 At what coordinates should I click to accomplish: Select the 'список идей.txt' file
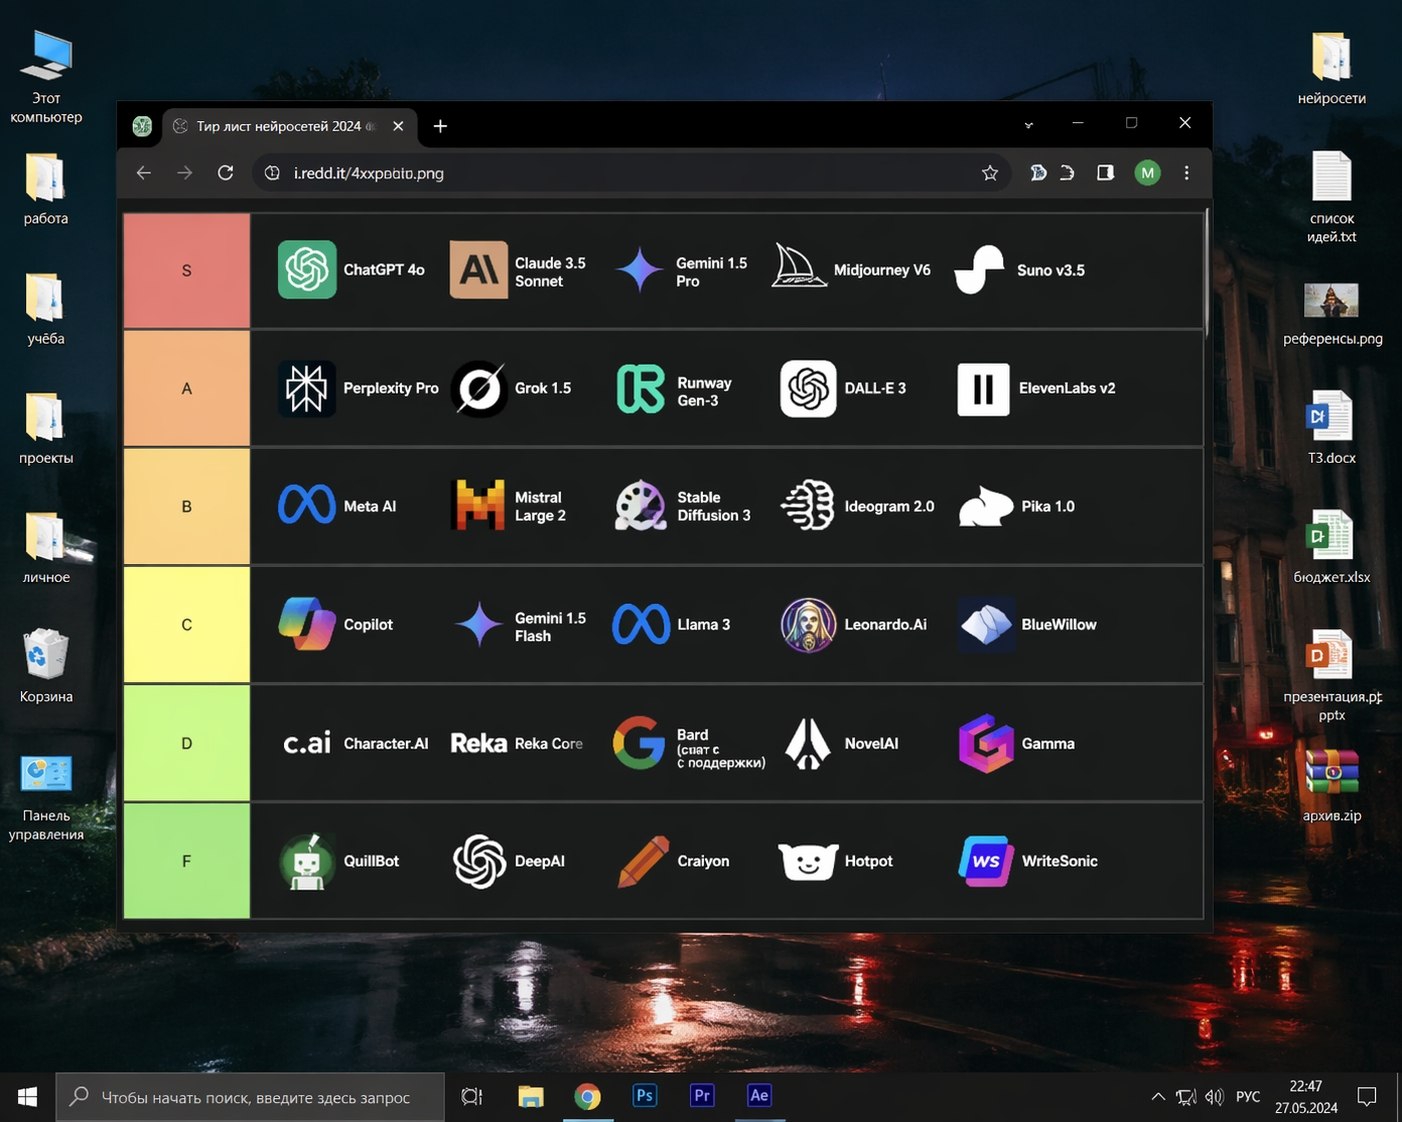point(1332,197)
